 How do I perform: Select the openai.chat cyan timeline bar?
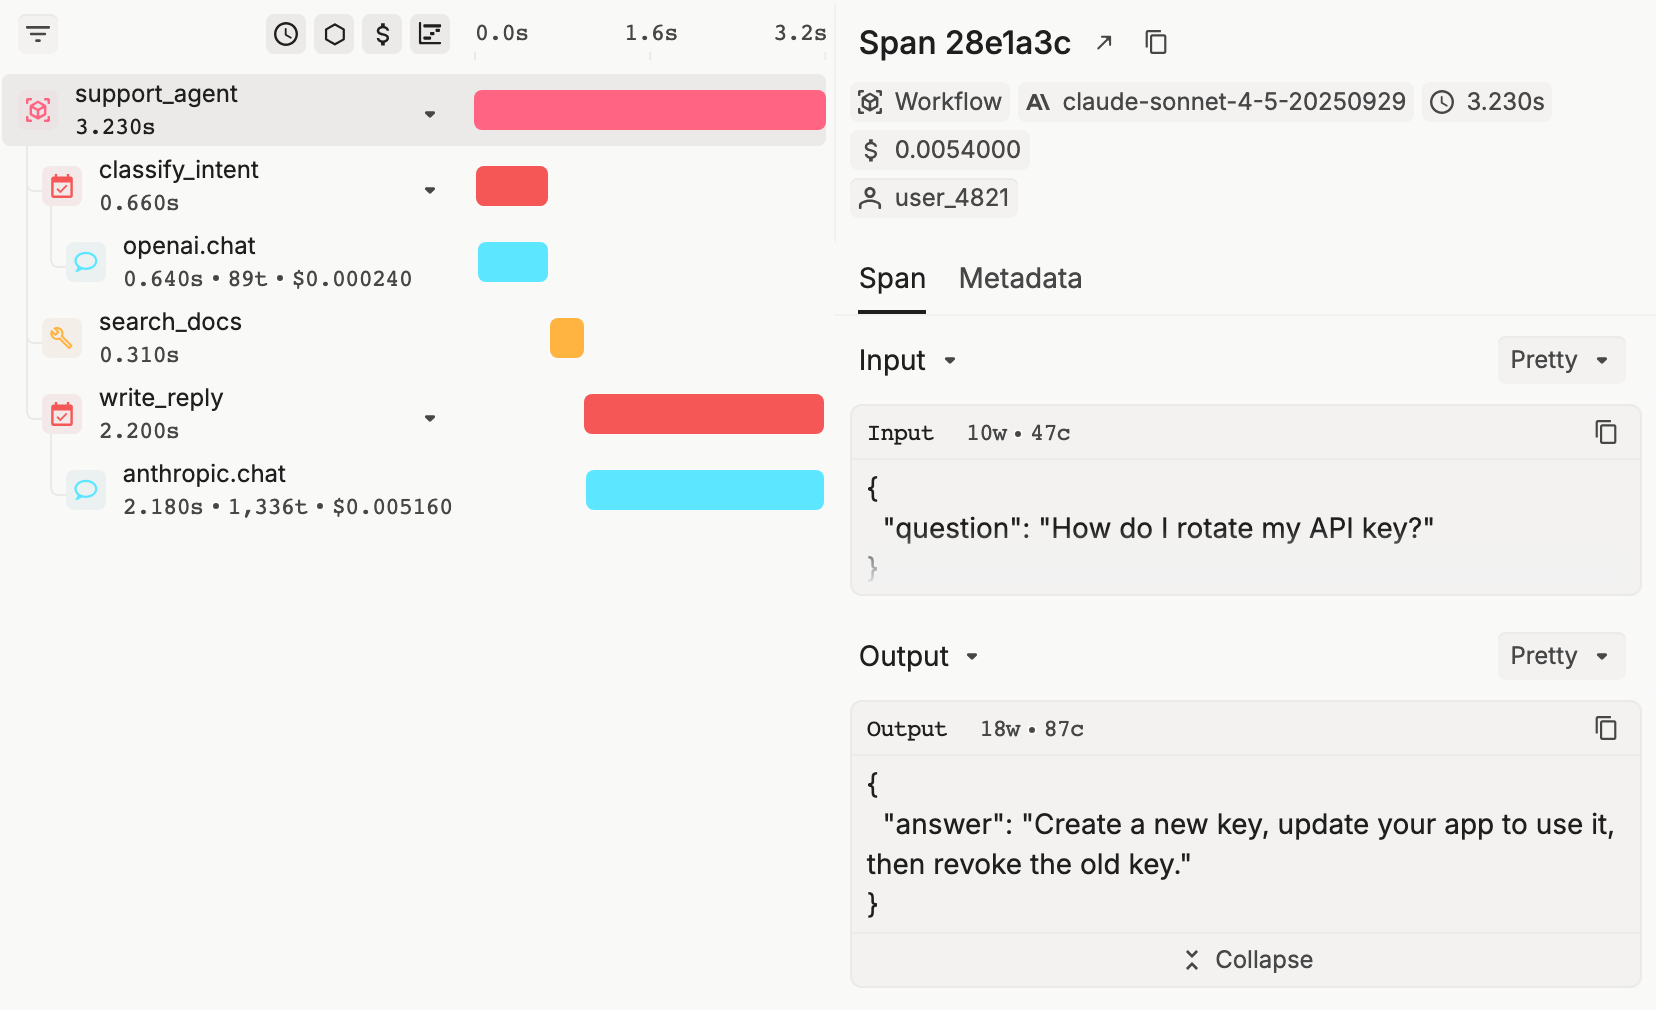513,262
